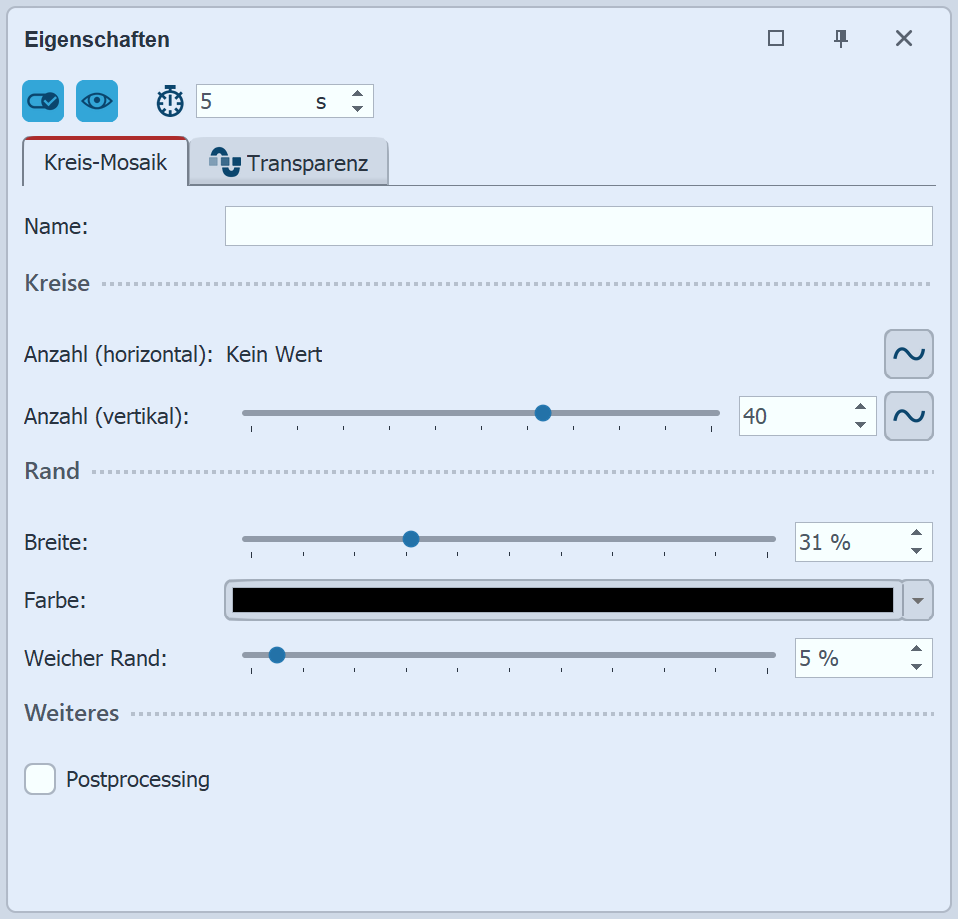Close the Eigenschaften panel
The height and width of the screenshot is (919, 958).
click(904, 39)
